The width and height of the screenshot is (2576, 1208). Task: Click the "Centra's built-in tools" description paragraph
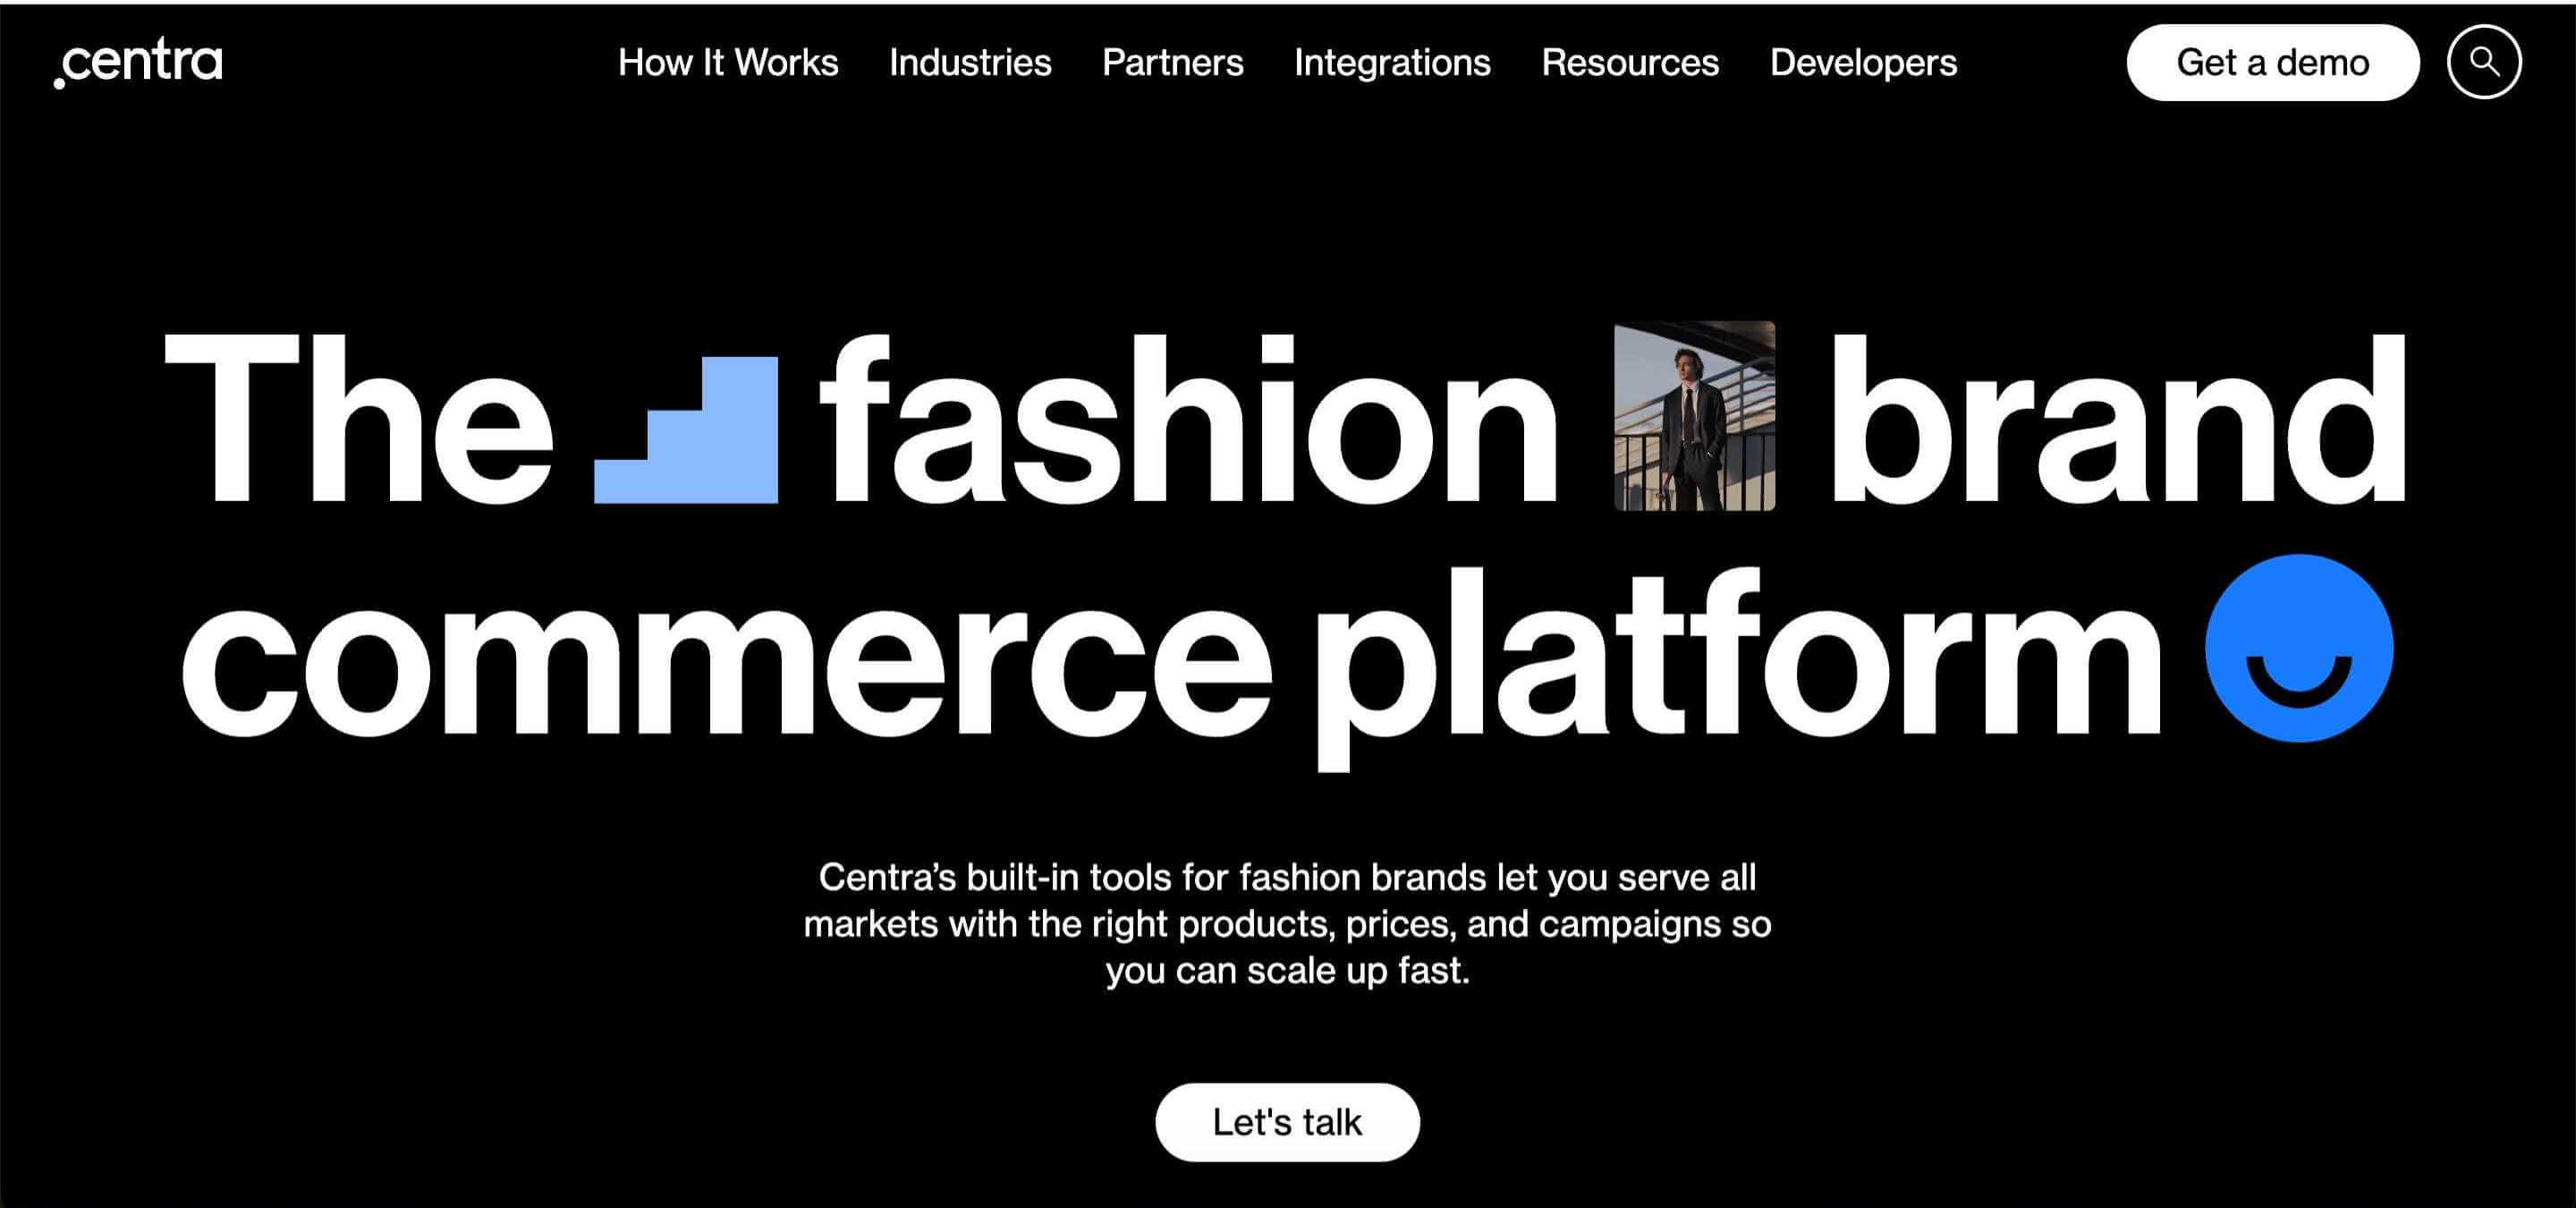coord(1288,924)
